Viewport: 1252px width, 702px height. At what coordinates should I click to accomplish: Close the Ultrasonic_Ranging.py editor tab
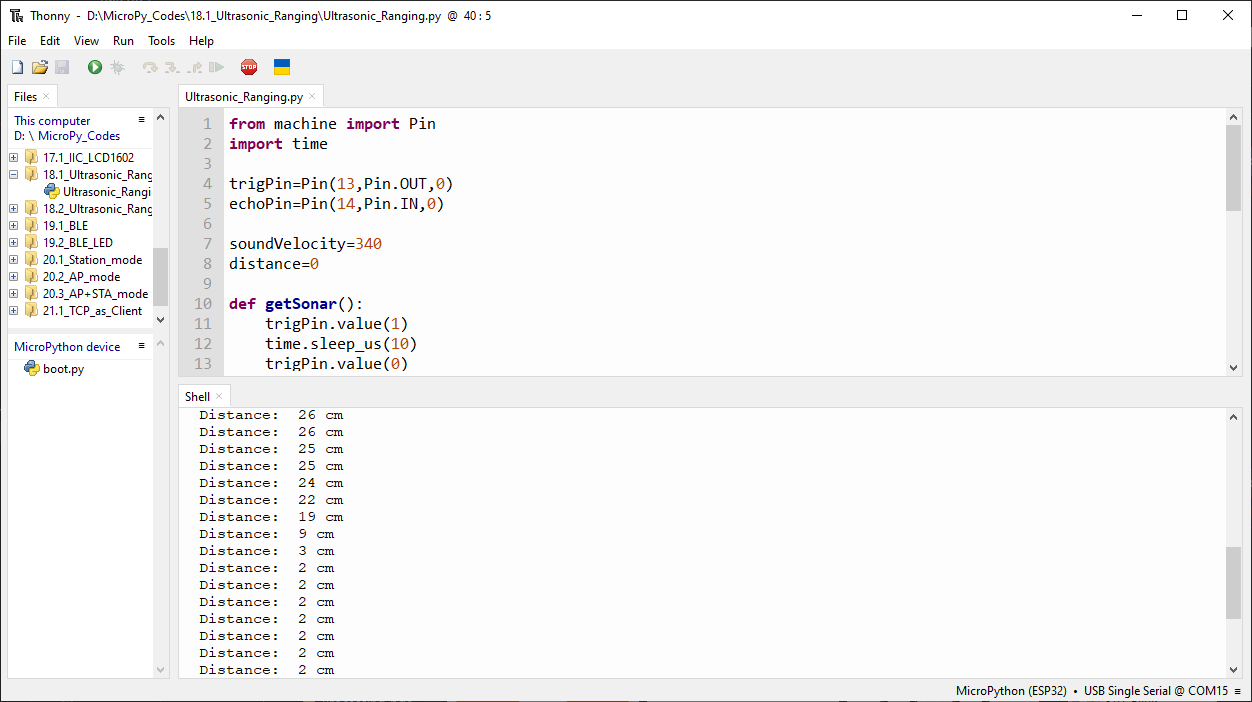click(312, 97)
